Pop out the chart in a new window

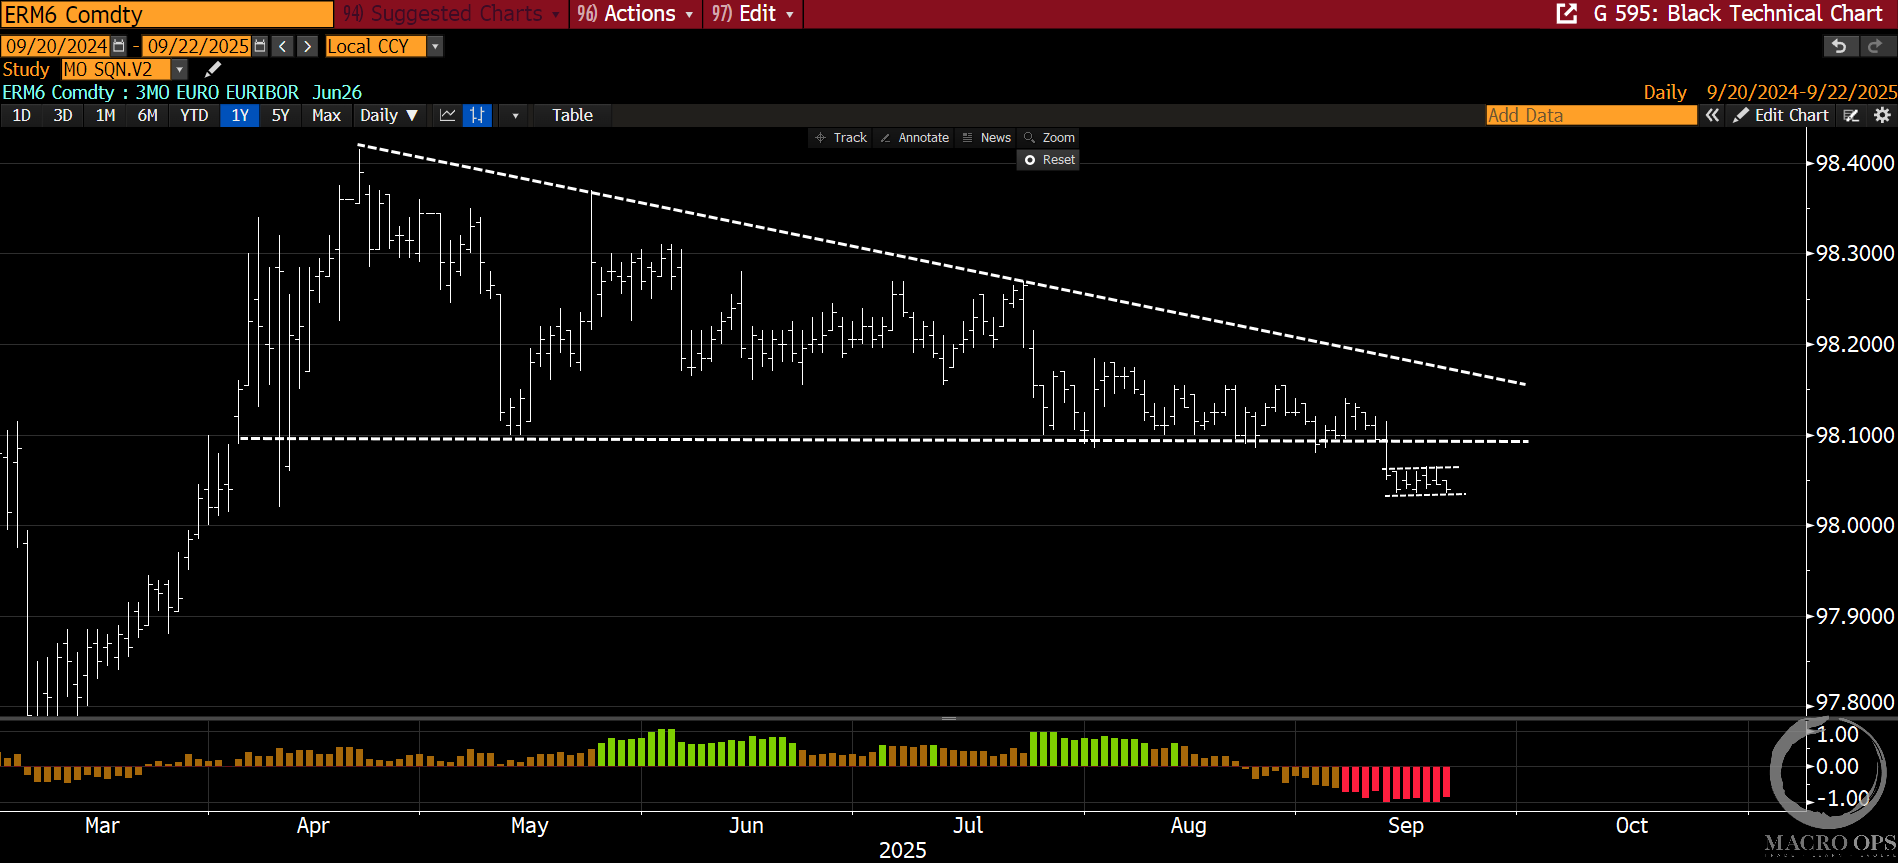pyautogui.click(x=1566, y=14)
